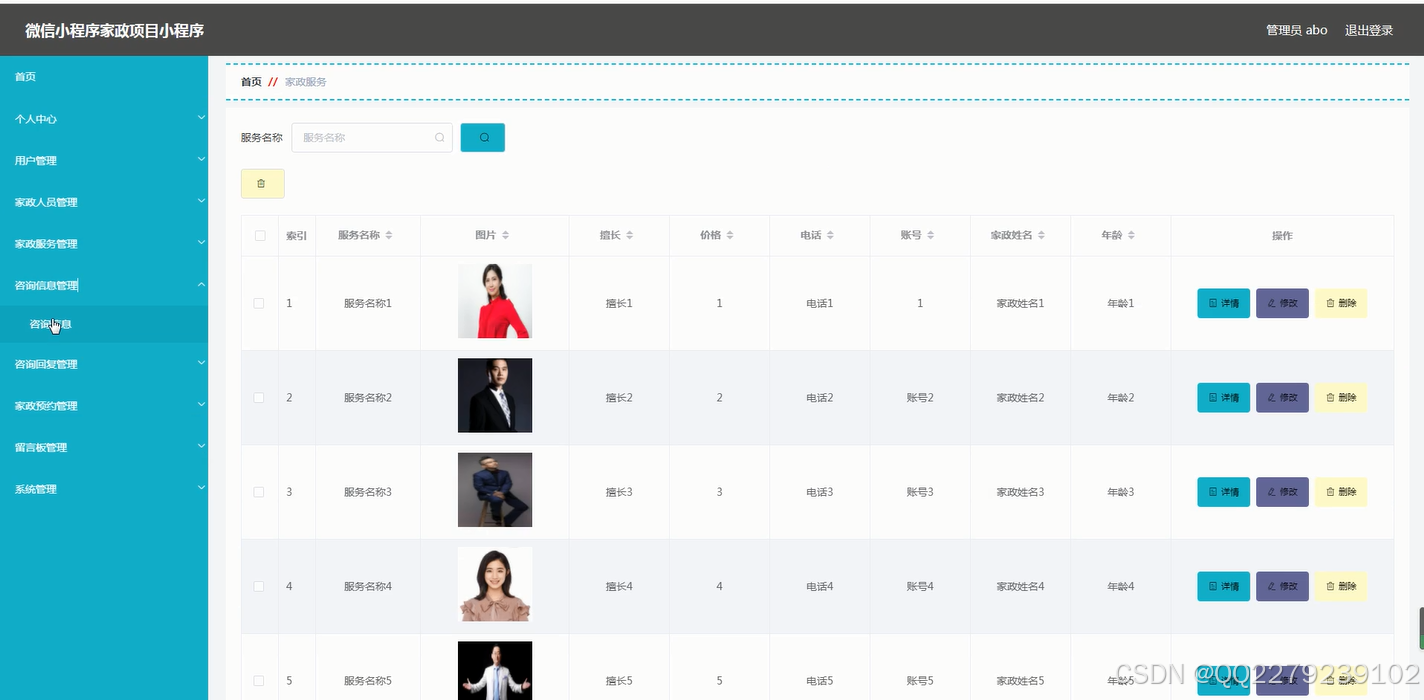Open 详情 for 服务名称4
The image size is (1424, 700).
[x=1222, y=586]
